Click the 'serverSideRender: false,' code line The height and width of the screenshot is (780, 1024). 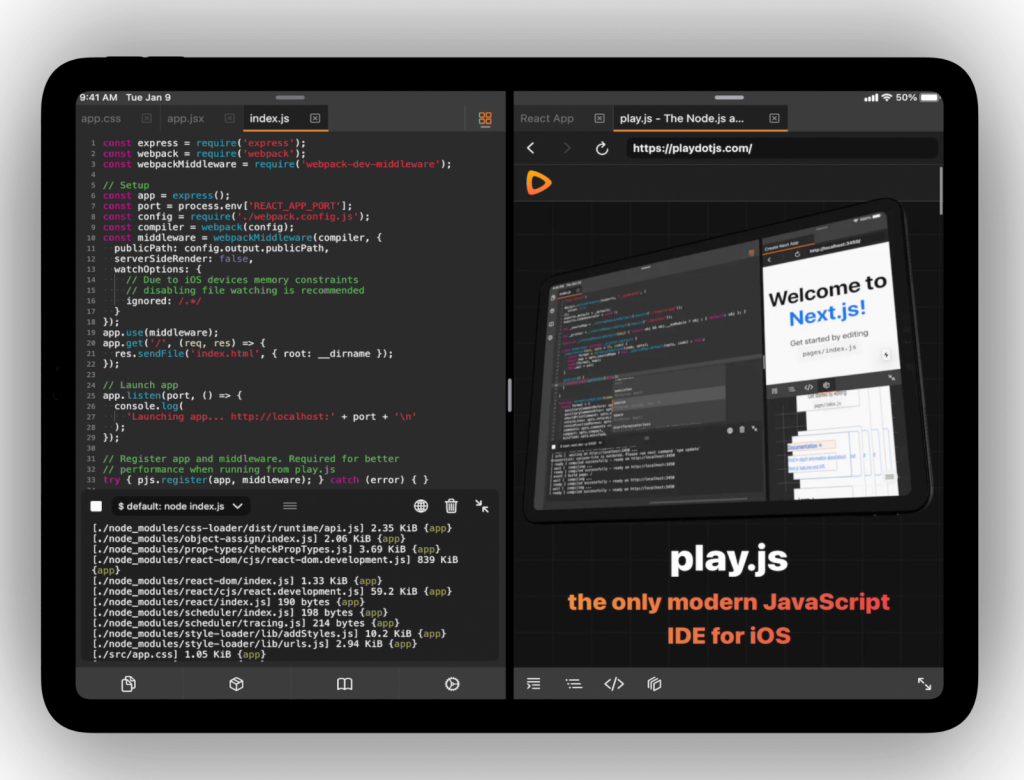(x=184, y=259)
